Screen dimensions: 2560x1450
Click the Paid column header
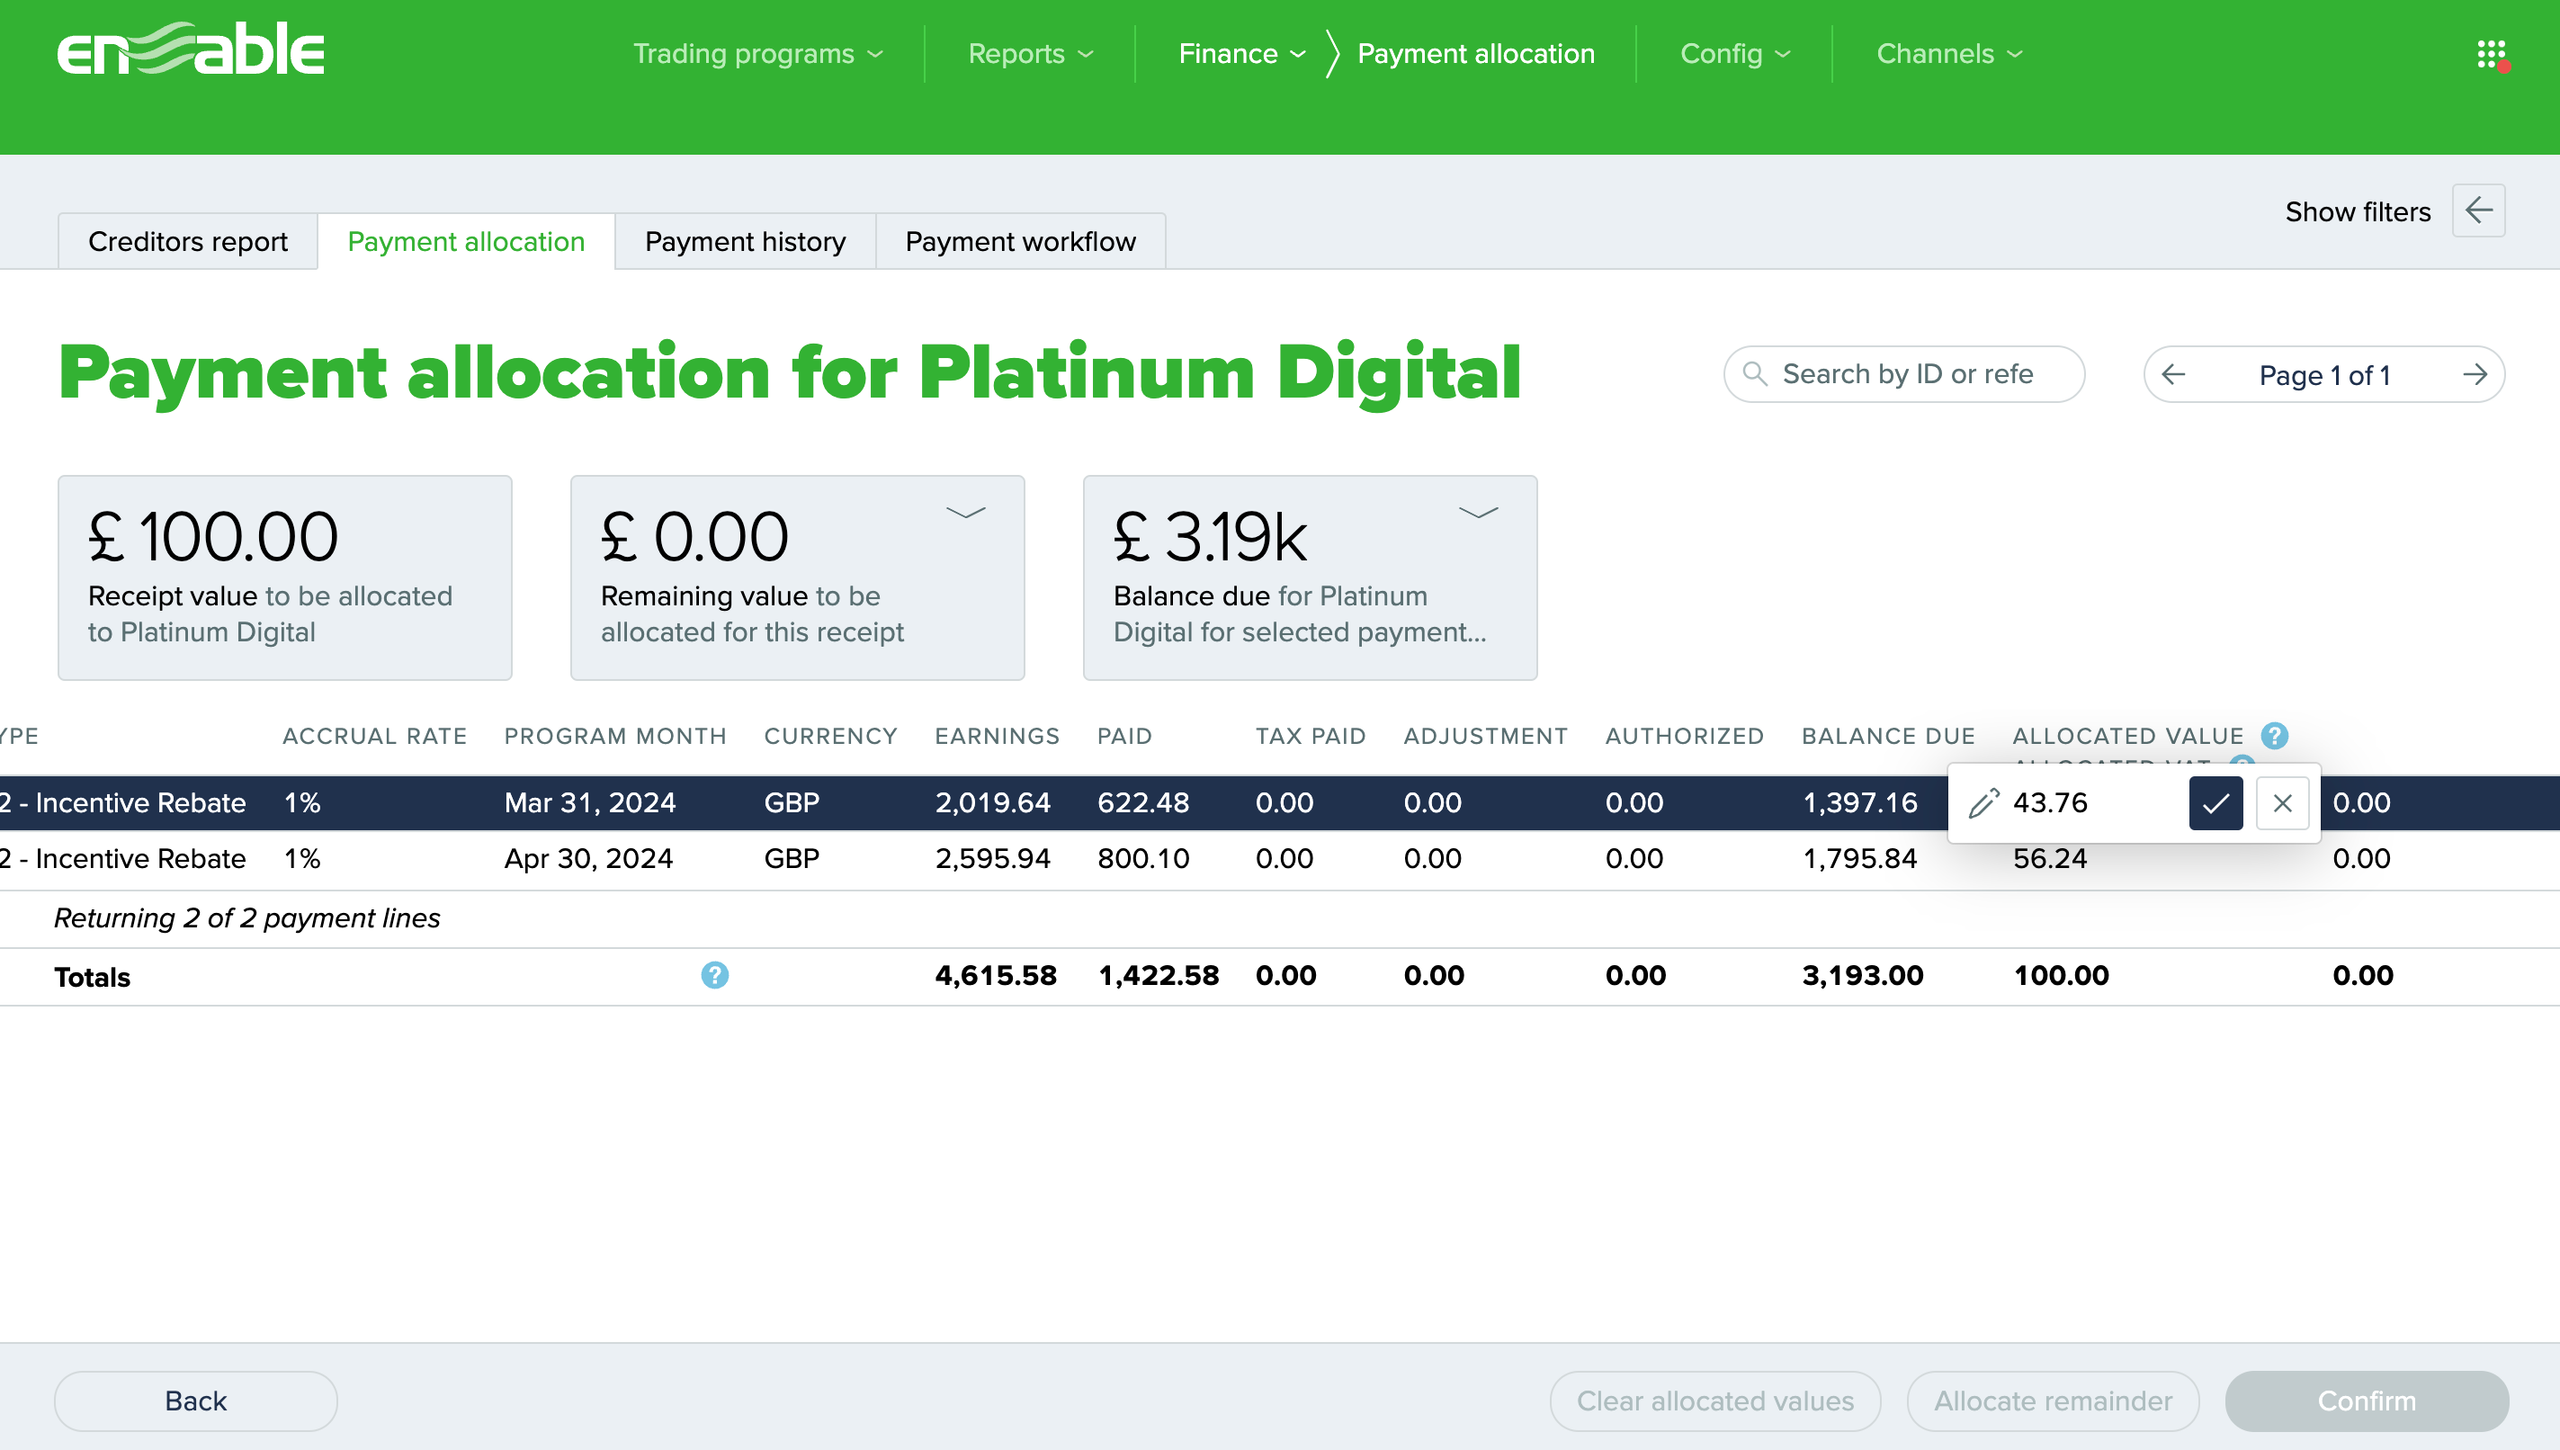tap(1124, 736)
